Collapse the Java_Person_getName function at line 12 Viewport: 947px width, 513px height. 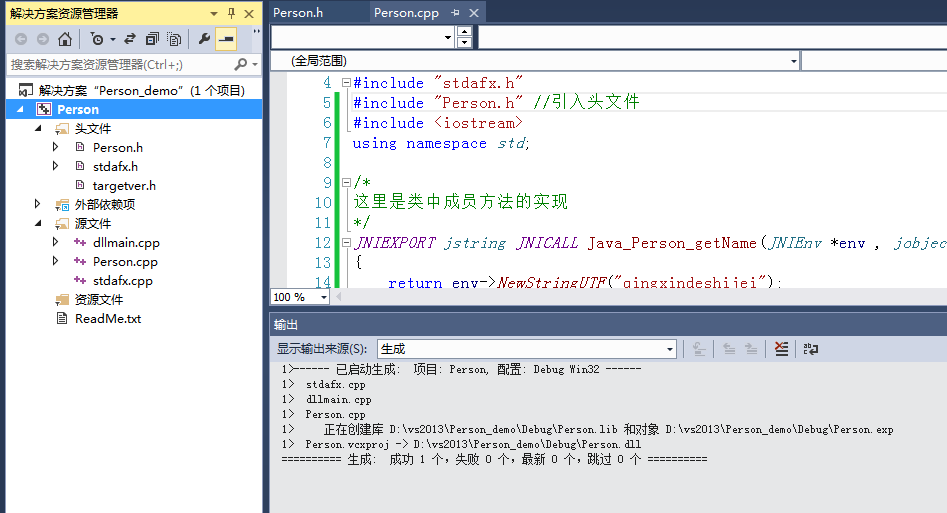point(346,242)
